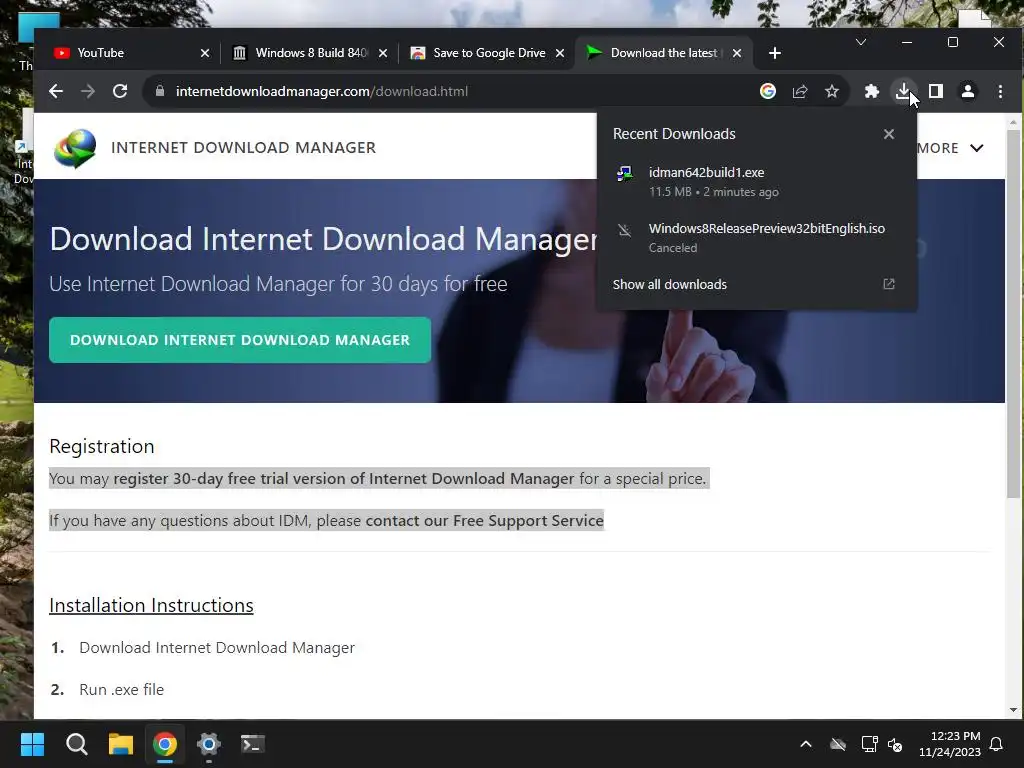The height and width of the screenshot is (768, 1024).
Task: Open contact our Free Support Service link
Action: 485,520
